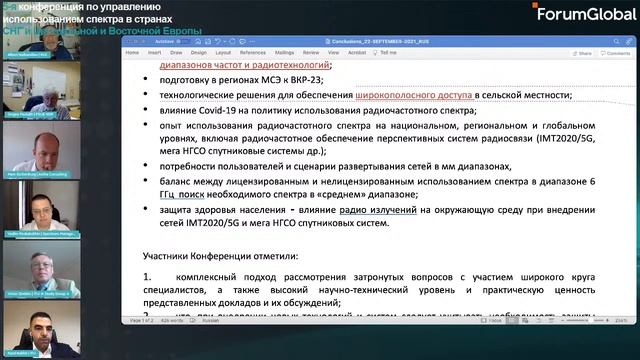The height and width of the screenshot is (360, 640).
Task: Click the Save icon in title bar
Action: coord(208,42)
